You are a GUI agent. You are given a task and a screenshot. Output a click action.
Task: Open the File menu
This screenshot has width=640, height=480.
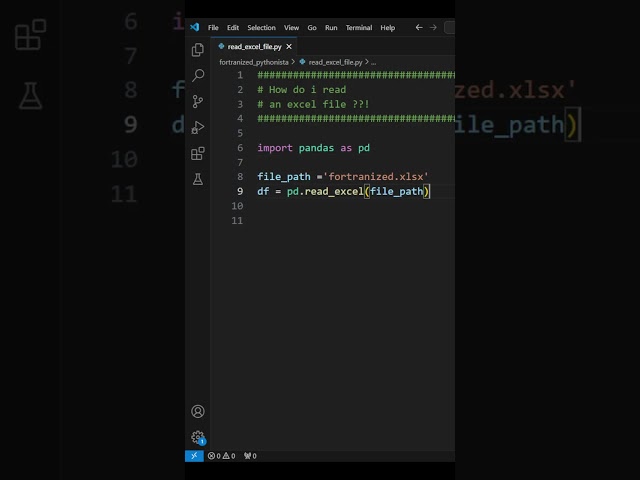(213, 28)
